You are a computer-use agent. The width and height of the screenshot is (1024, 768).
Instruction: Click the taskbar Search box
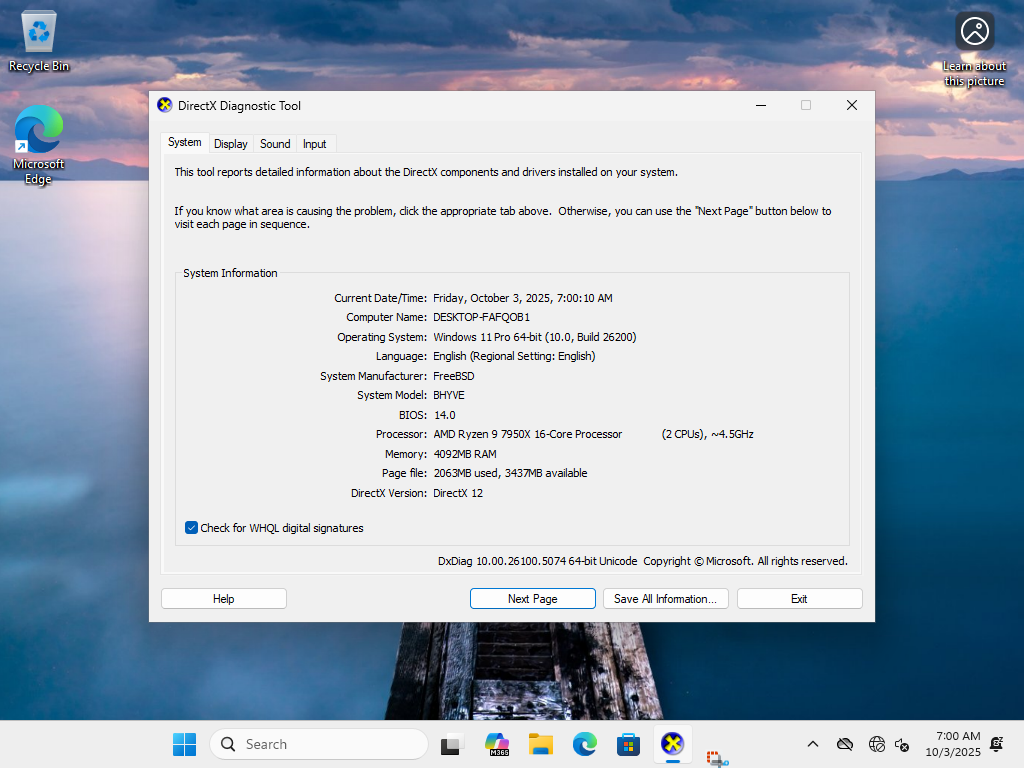point(319,744)
